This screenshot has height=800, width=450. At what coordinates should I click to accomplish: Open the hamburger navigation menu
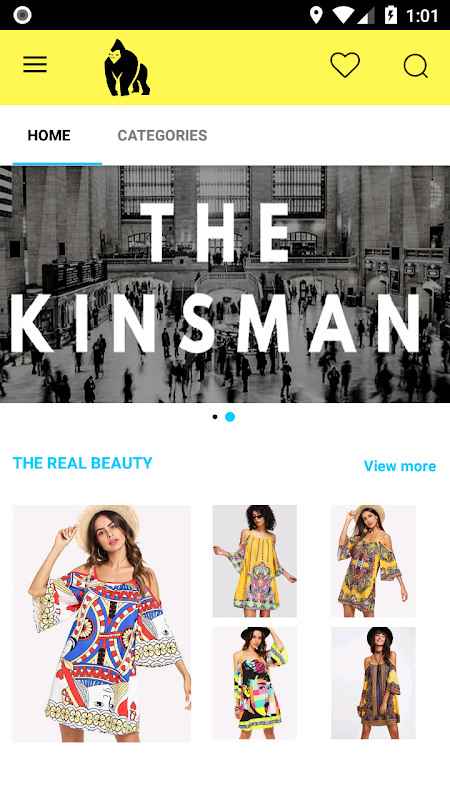[x=35, y=65]
